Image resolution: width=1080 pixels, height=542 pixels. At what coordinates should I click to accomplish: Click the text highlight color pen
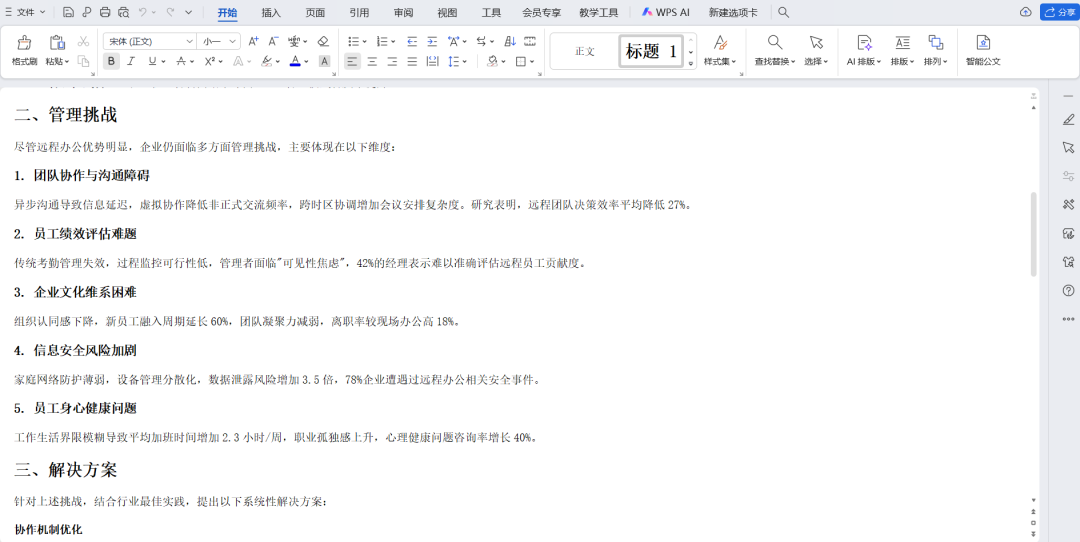click(267, 61)
